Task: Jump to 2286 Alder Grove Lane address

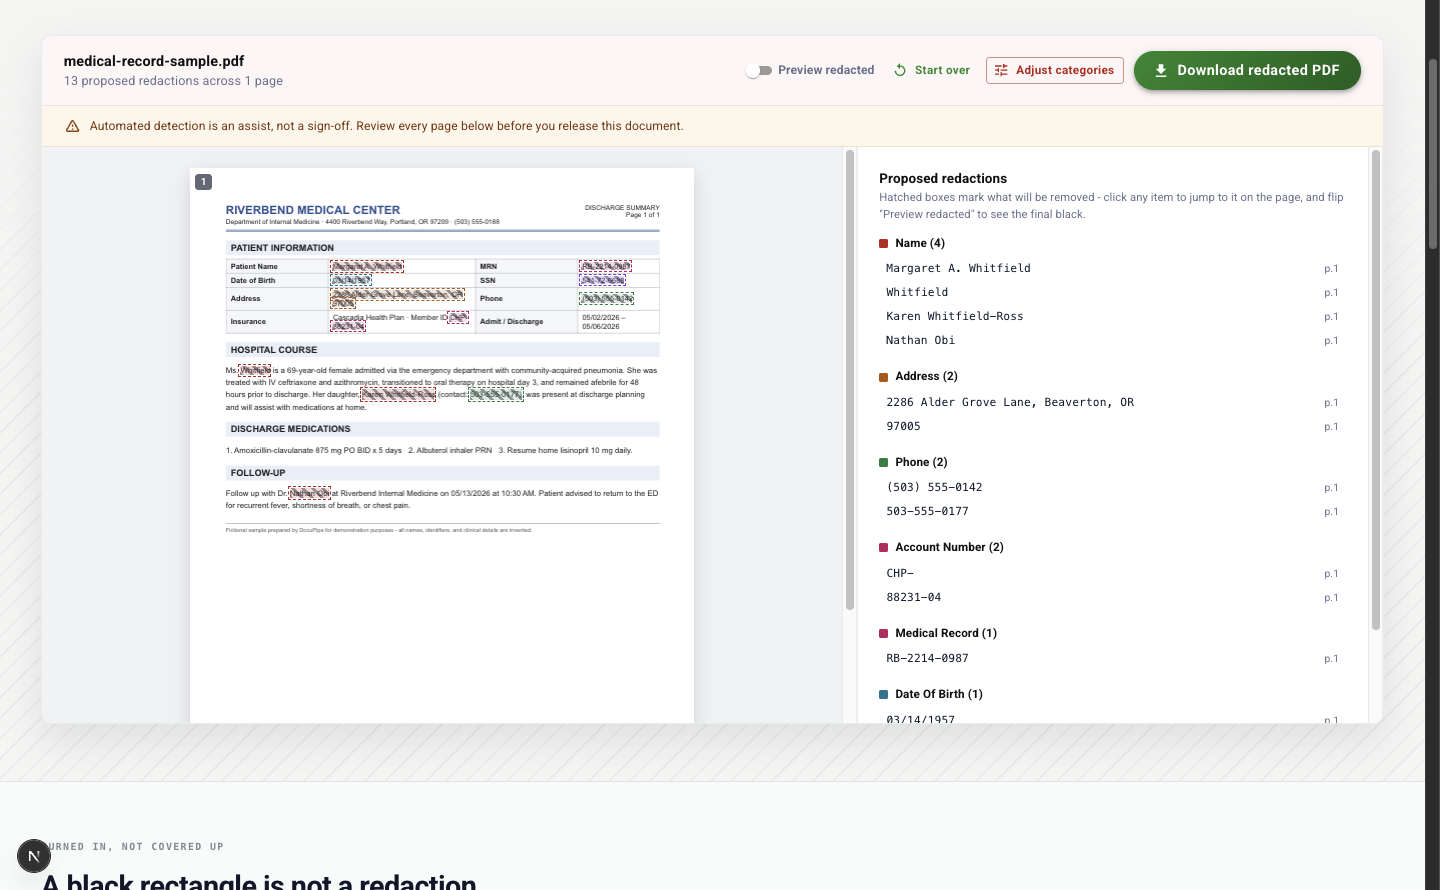Action: tap(1112, 402)
